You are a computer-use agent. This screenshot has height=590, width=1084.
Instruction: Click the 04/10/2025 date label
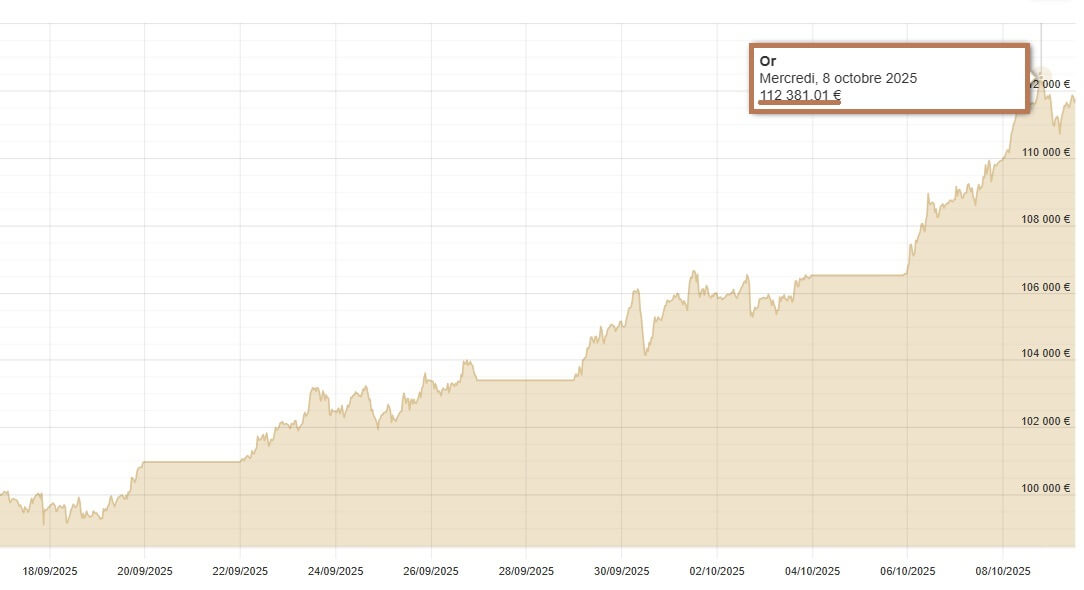pos(812,572)
